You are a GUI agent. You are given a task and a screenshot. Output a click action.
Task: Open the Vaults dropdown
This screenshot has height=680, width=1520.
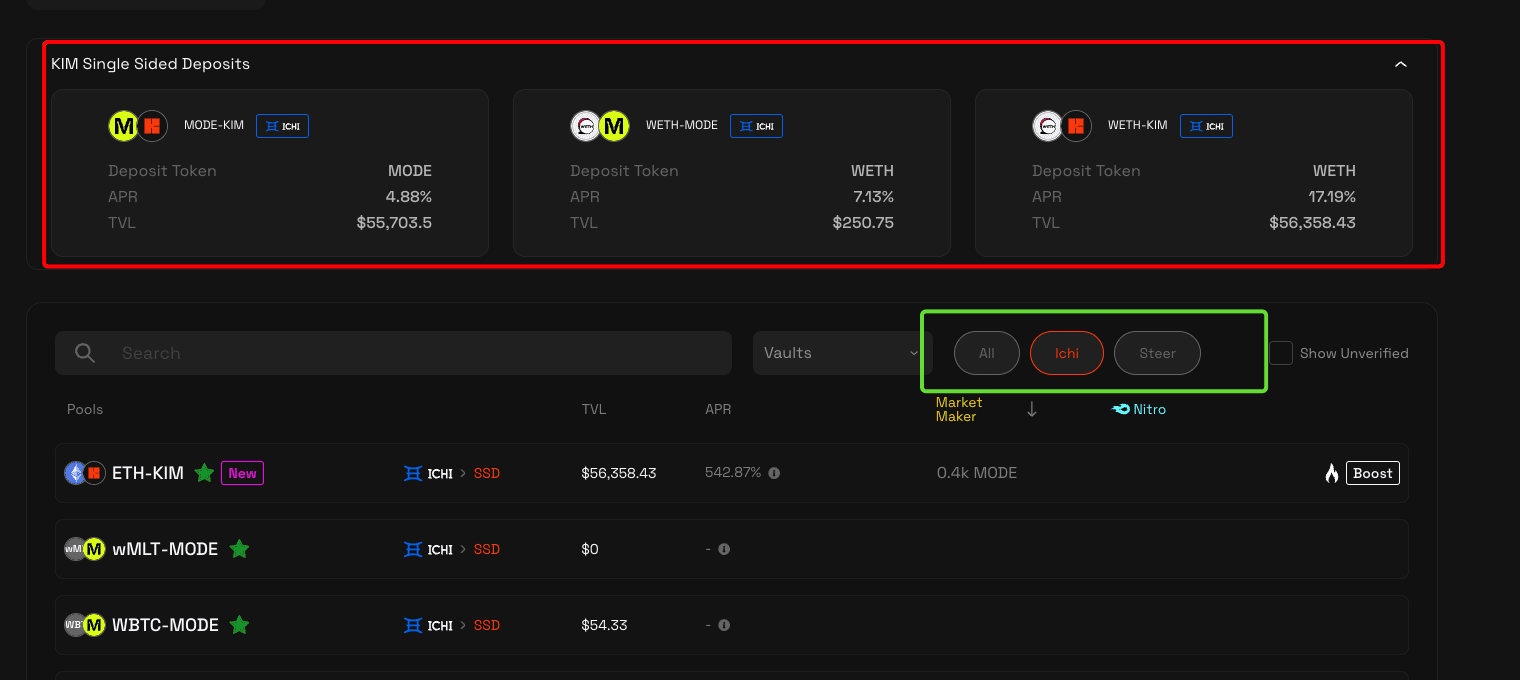click(x=842, y=353)
